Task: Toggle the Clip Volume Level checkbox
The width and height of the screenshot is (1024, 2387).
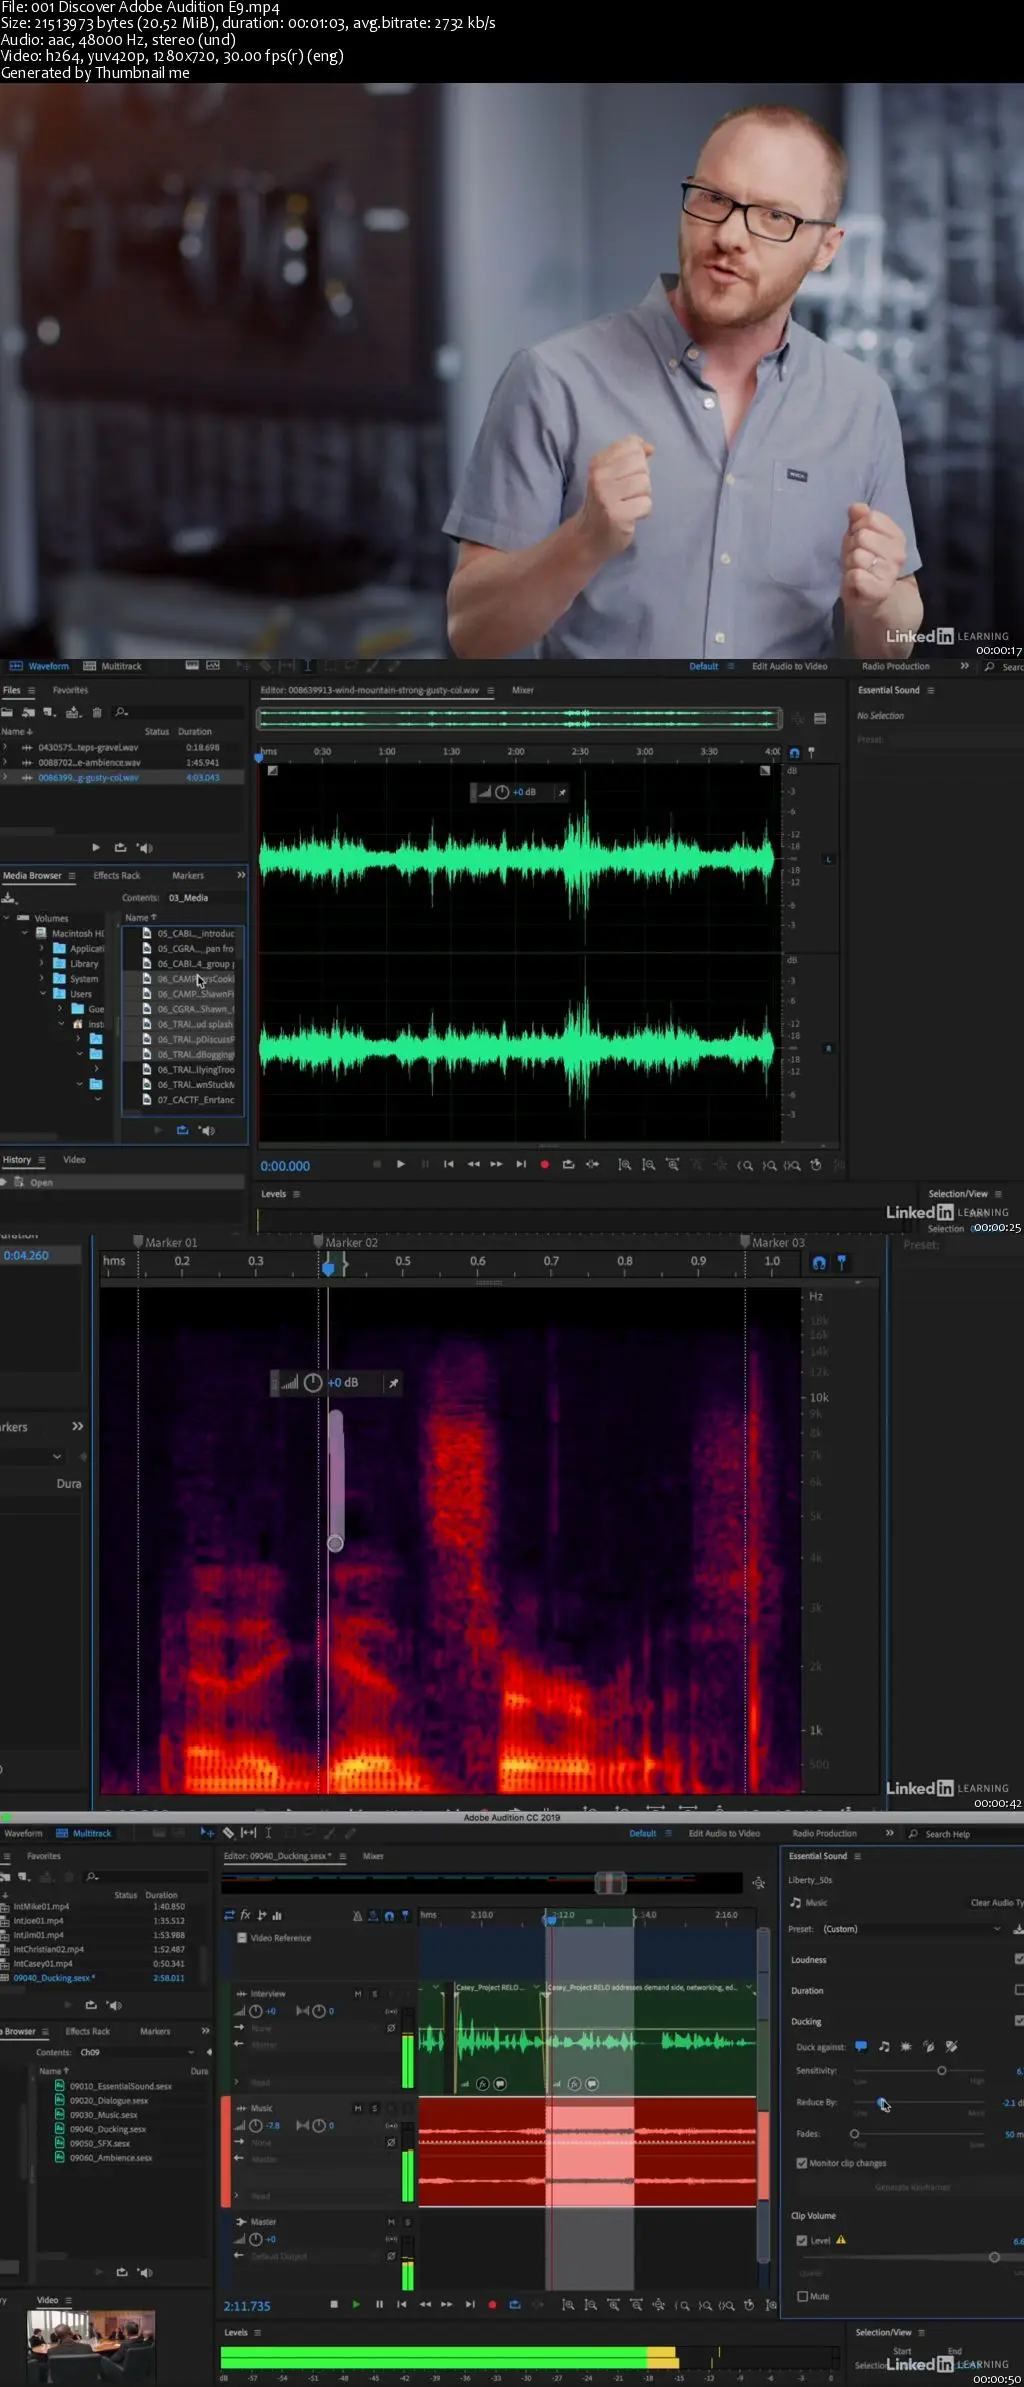Action: coord(802,2240)
